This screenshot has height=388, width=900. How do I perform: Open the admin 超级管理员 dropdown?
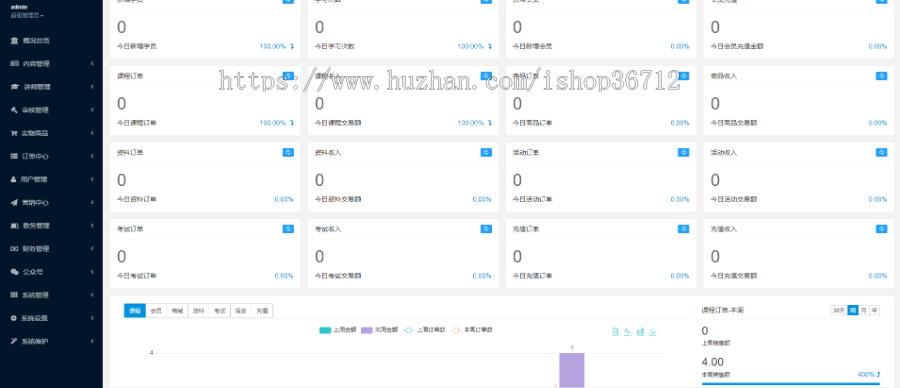point(27,15)
